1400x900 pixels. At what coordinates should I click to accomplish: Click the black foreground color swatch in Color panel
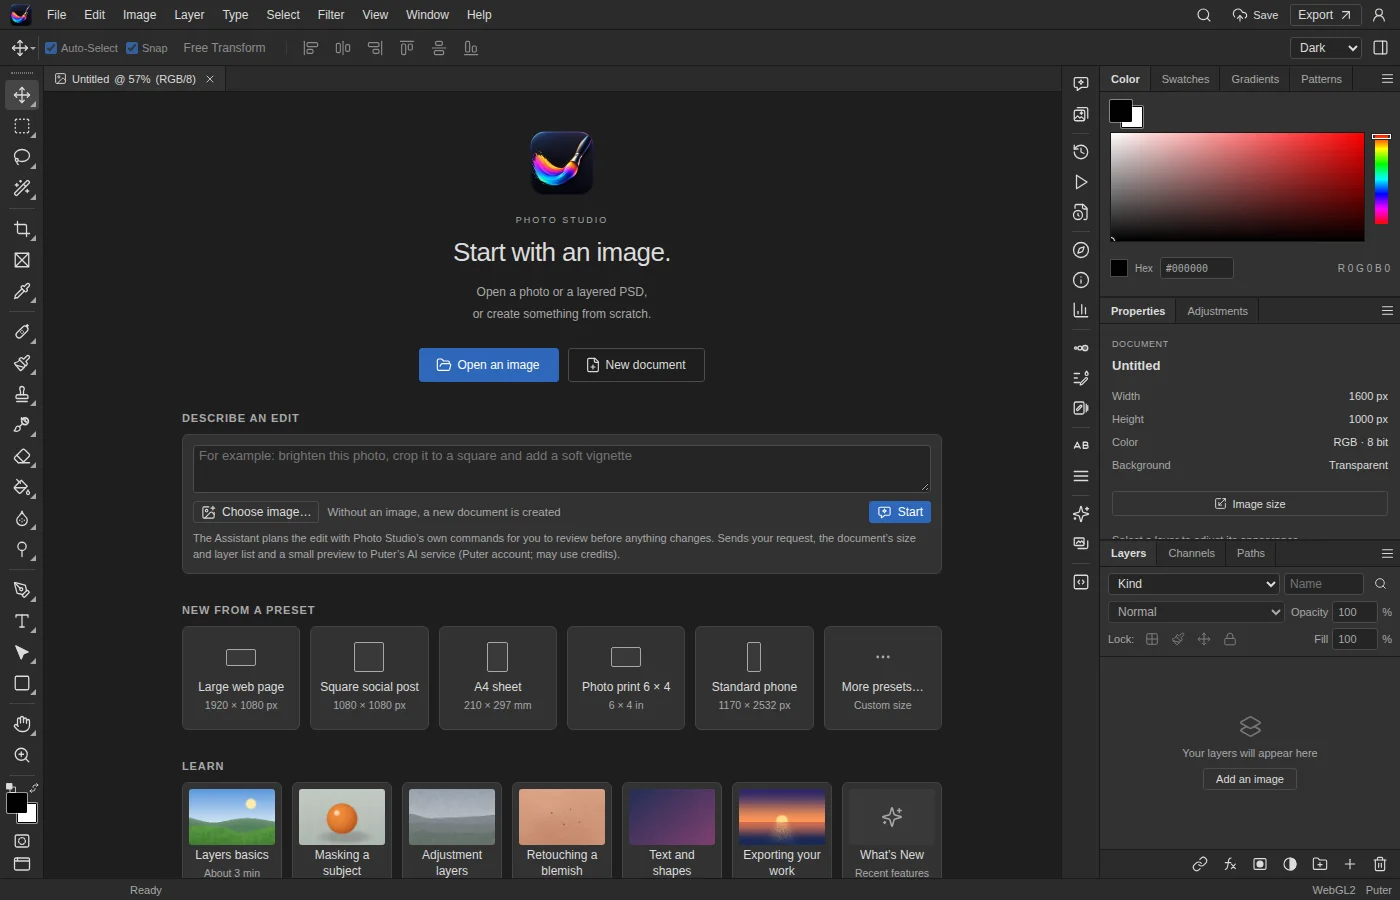(1120, 111)
